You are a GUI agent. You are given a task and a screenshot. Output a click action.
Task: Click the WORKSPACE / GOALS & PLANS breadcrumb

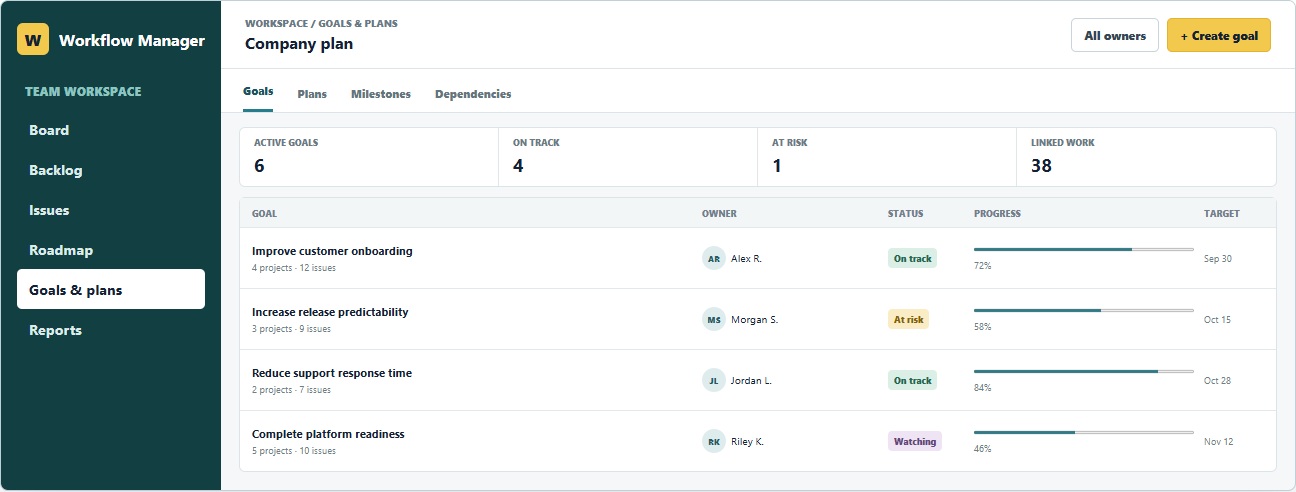321,23
